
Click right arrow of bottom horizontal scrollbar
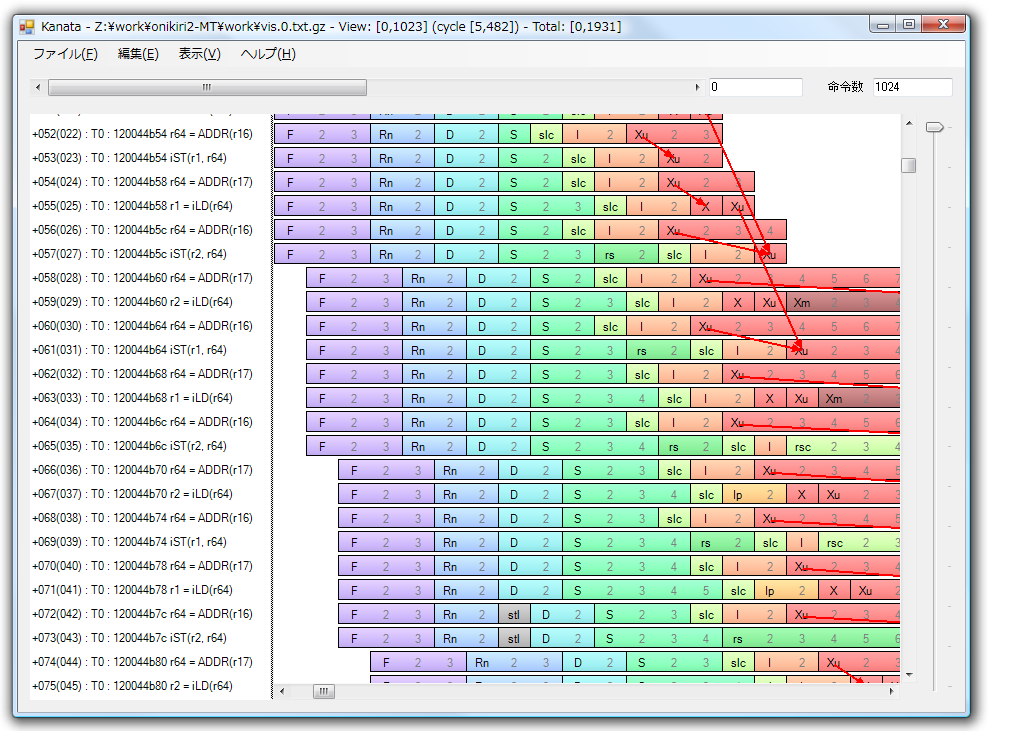coord(892,691)
